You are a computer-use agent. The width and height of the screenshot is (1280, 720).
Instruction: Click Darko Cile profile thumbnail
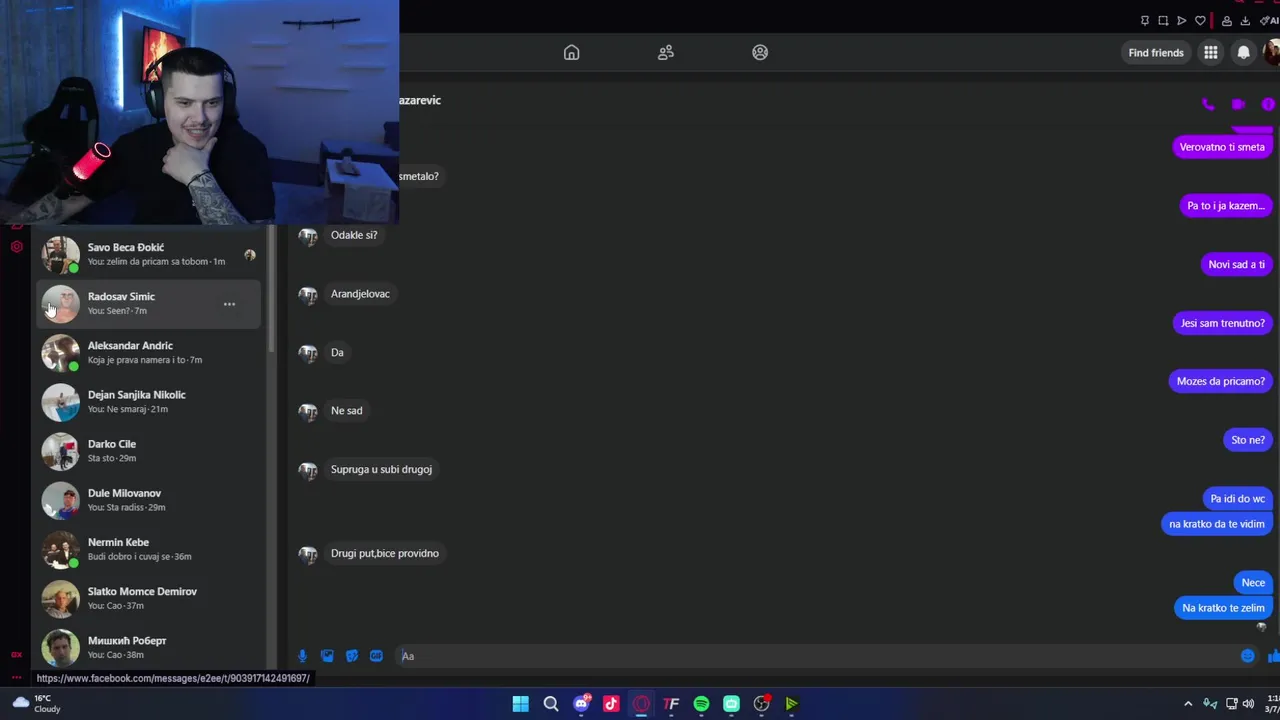(60, 451)
